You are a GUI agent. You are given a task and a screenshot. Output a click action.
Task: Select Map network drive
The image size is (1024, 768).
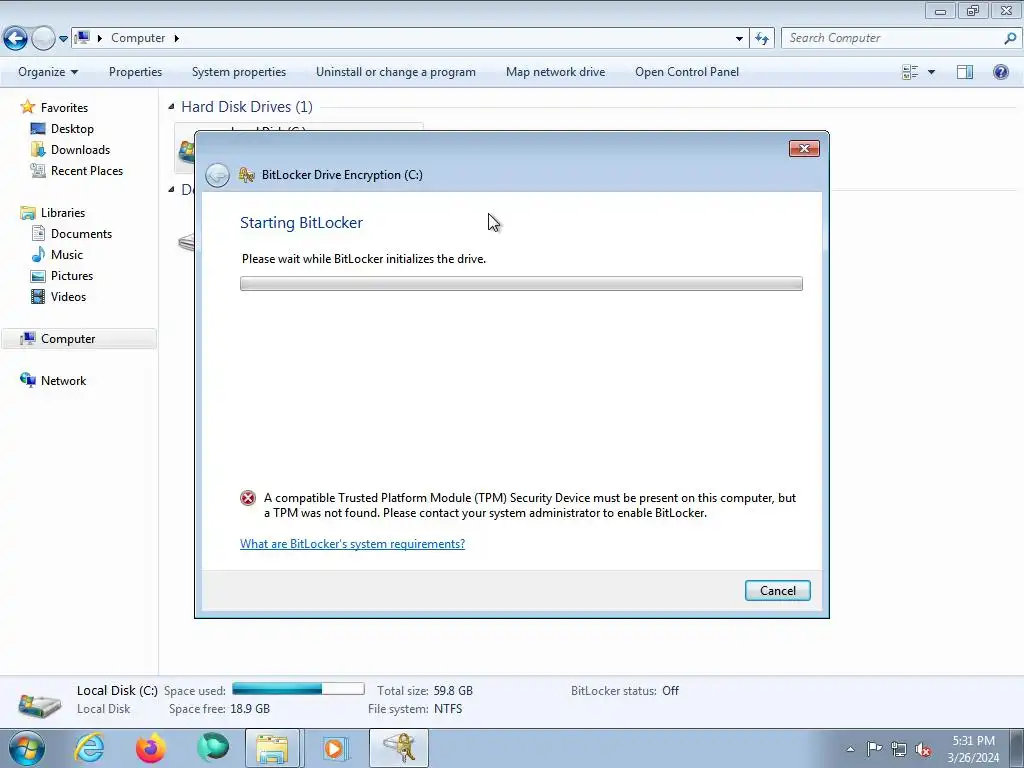click(555, 72)
